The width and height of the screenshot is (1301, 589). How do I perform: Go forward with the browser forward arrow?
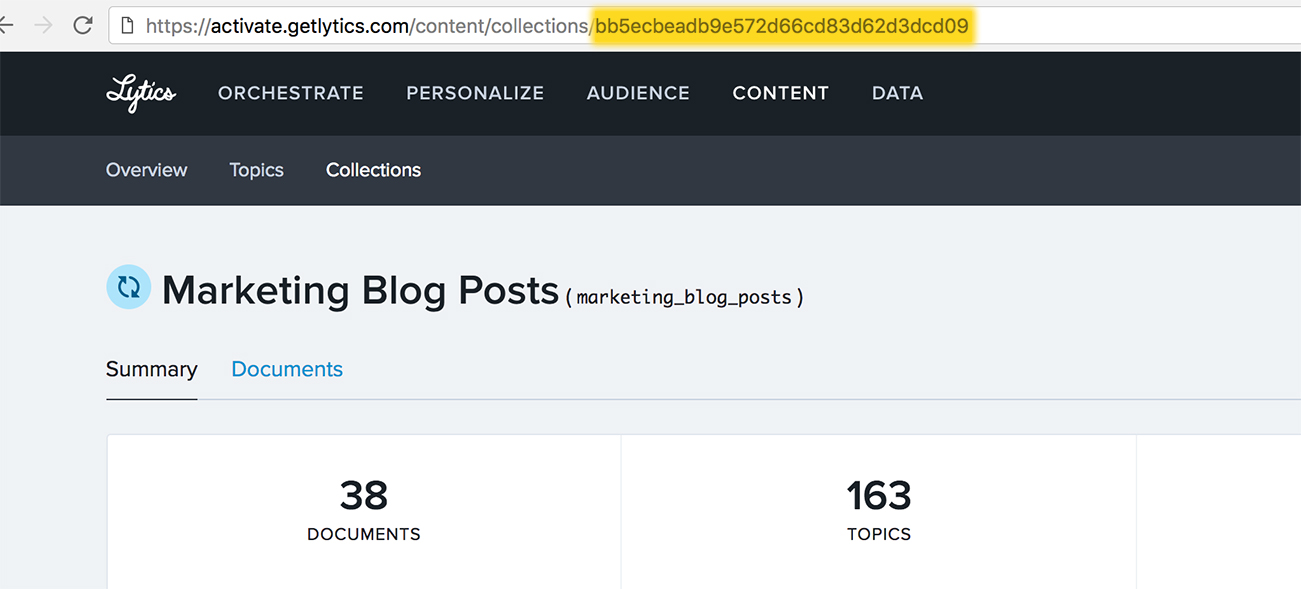tap(43, 26)
